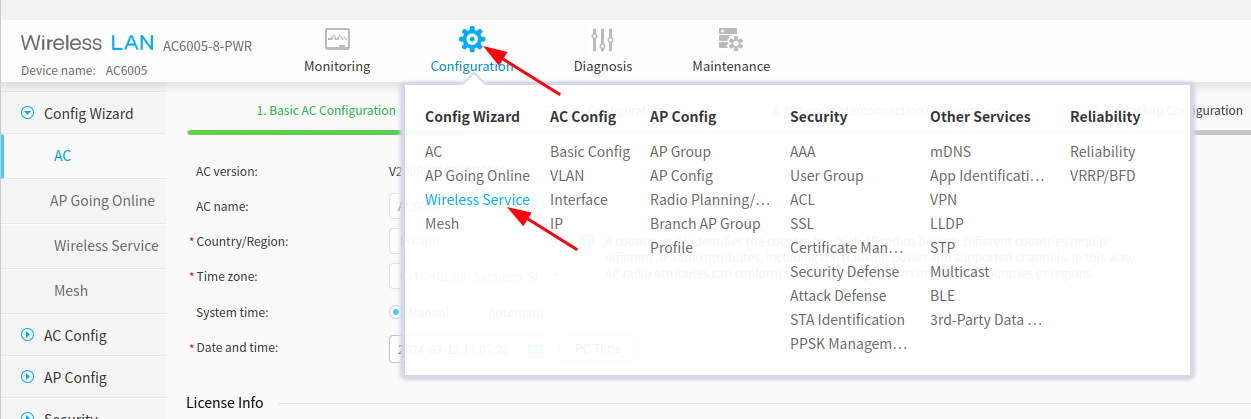The height and width of the screenshot is (419, 1251).
Task: Open Radio Planning in AP Config menu
Action: pos(710,200)
